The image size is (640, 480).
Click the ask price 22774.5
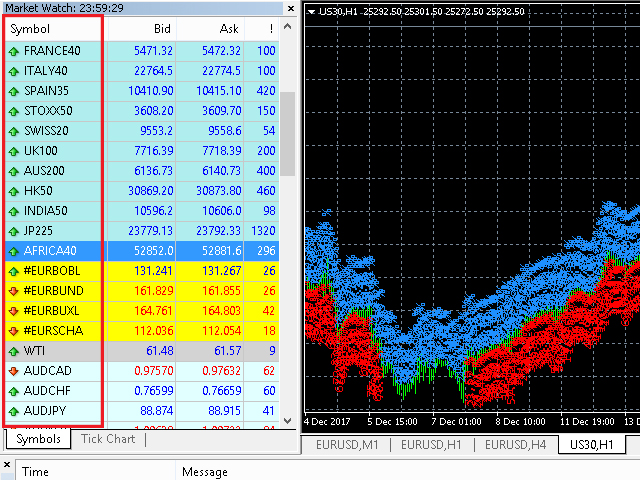[x=222, y=71]
